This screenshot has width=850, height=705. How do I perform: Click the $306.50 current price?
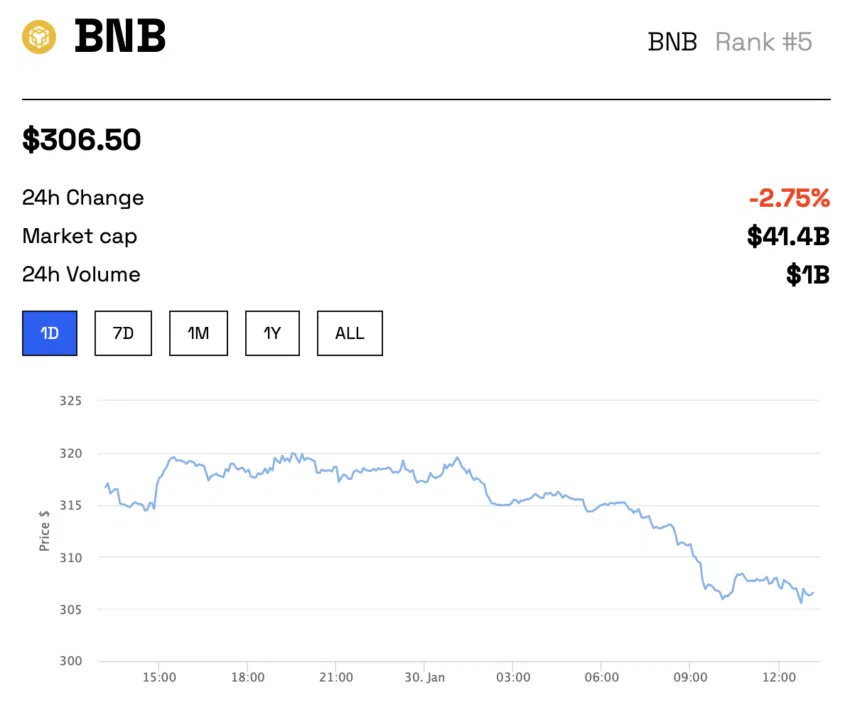click(x=82, y=140)
